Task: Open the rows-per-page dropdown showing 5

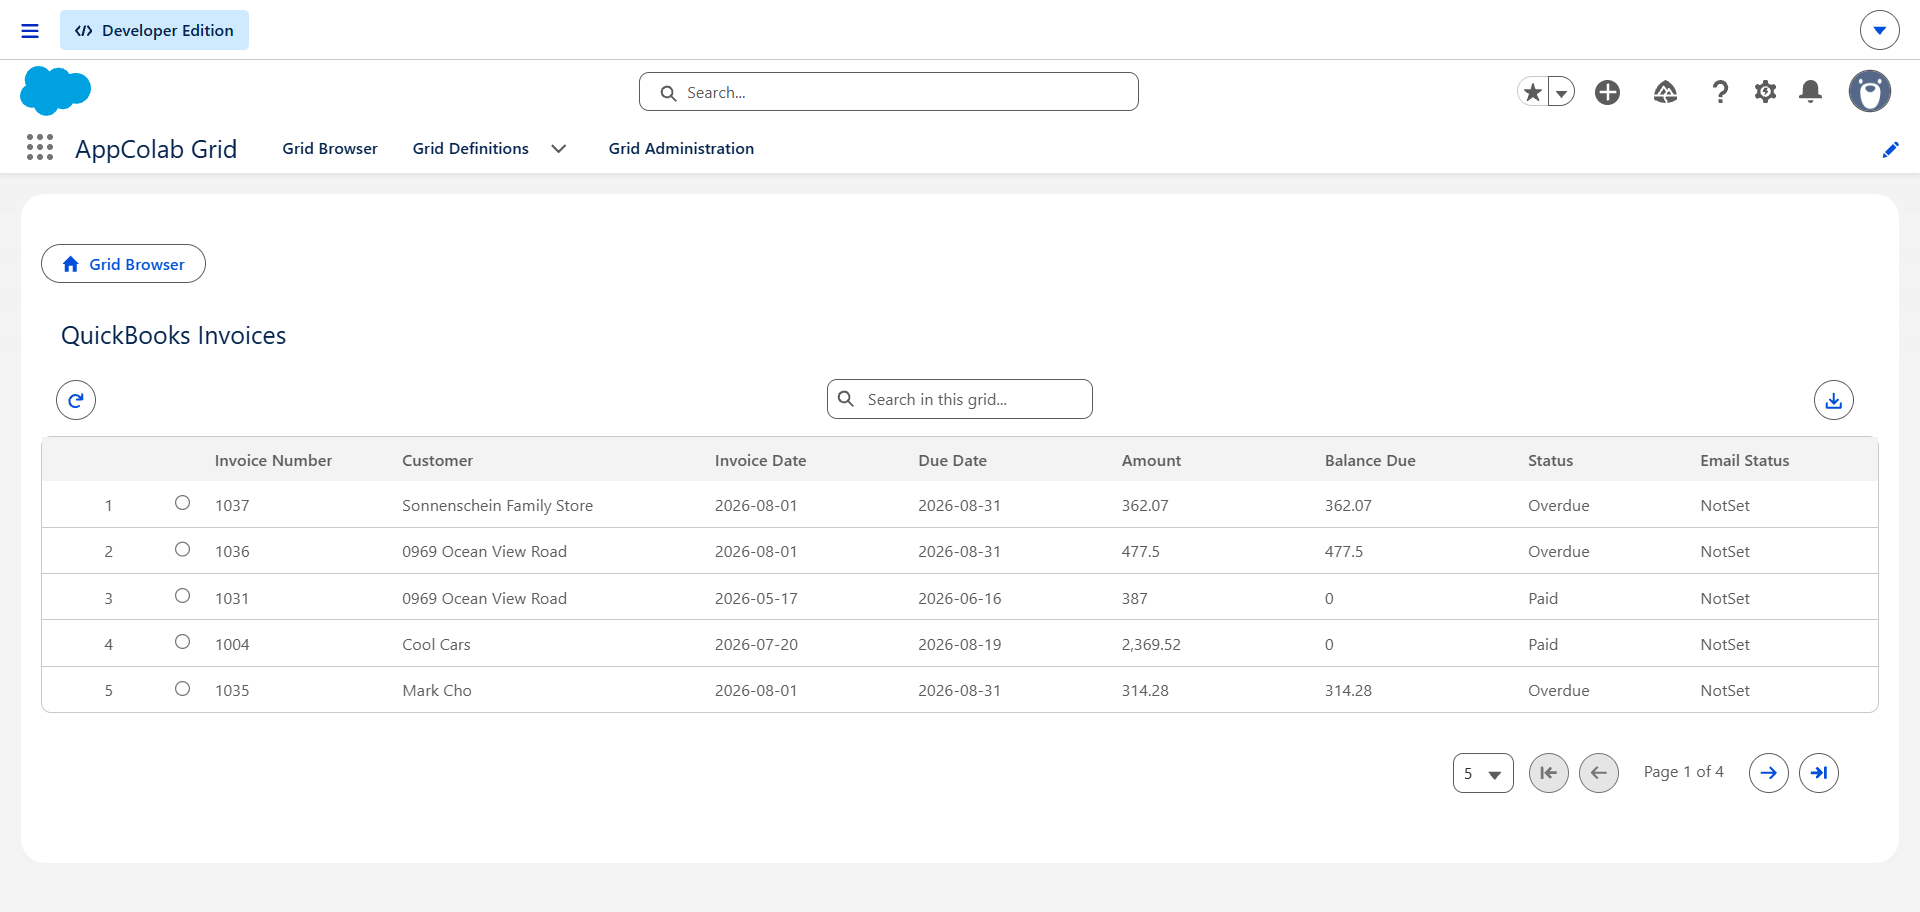Action: pos(1483,773)
